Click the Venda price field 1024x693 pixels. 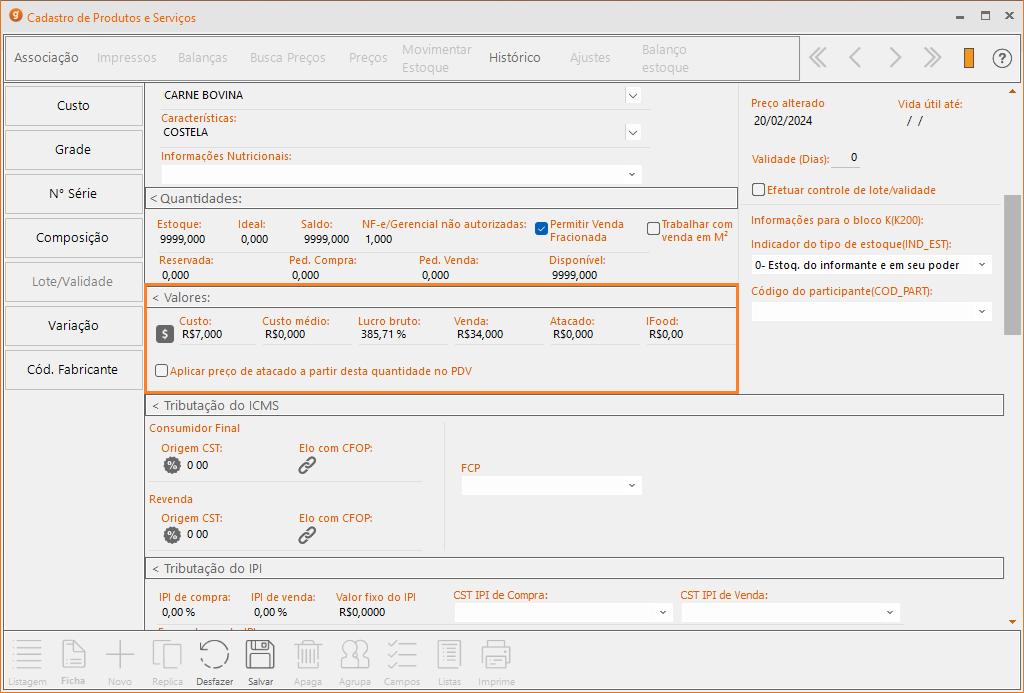(x=499, y=334)
